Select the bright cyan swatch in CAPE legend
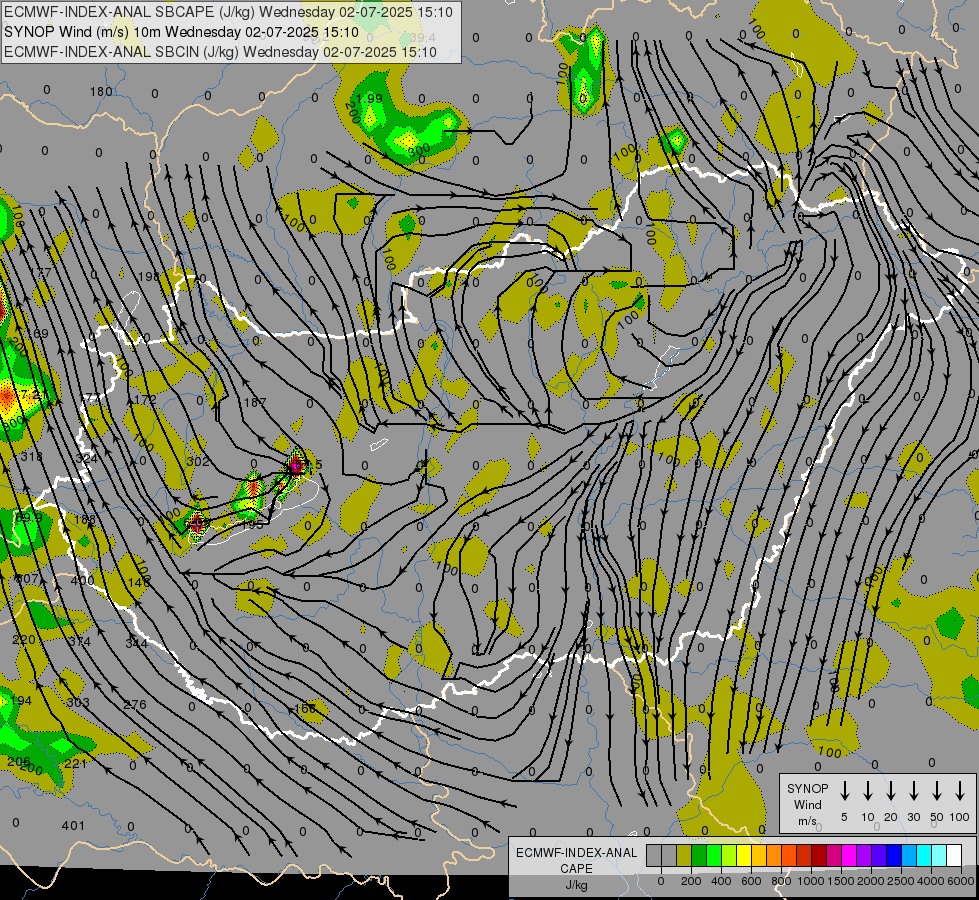 (923, 856)
